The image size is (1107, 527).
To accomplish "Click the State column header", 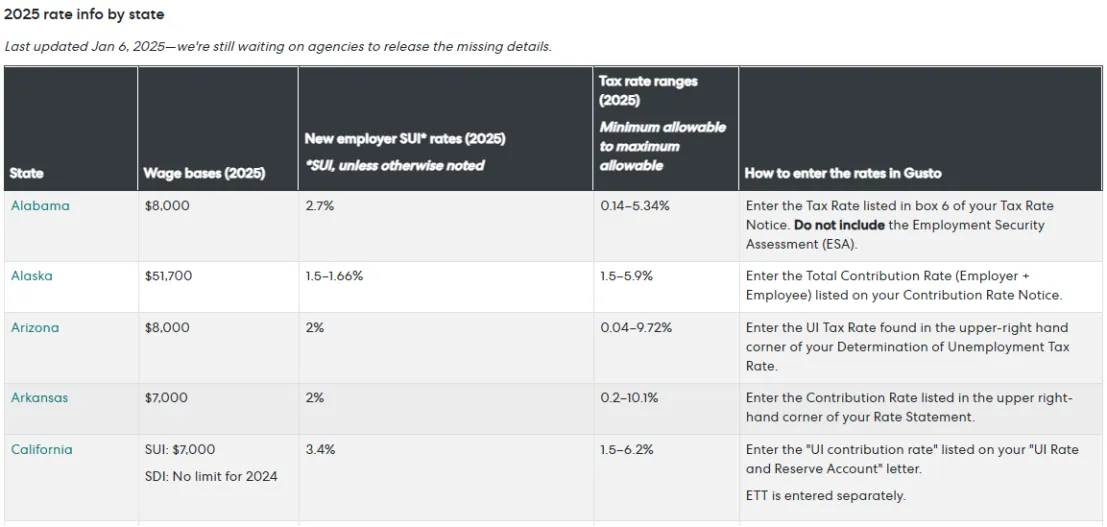I will (x=27, y=174).
